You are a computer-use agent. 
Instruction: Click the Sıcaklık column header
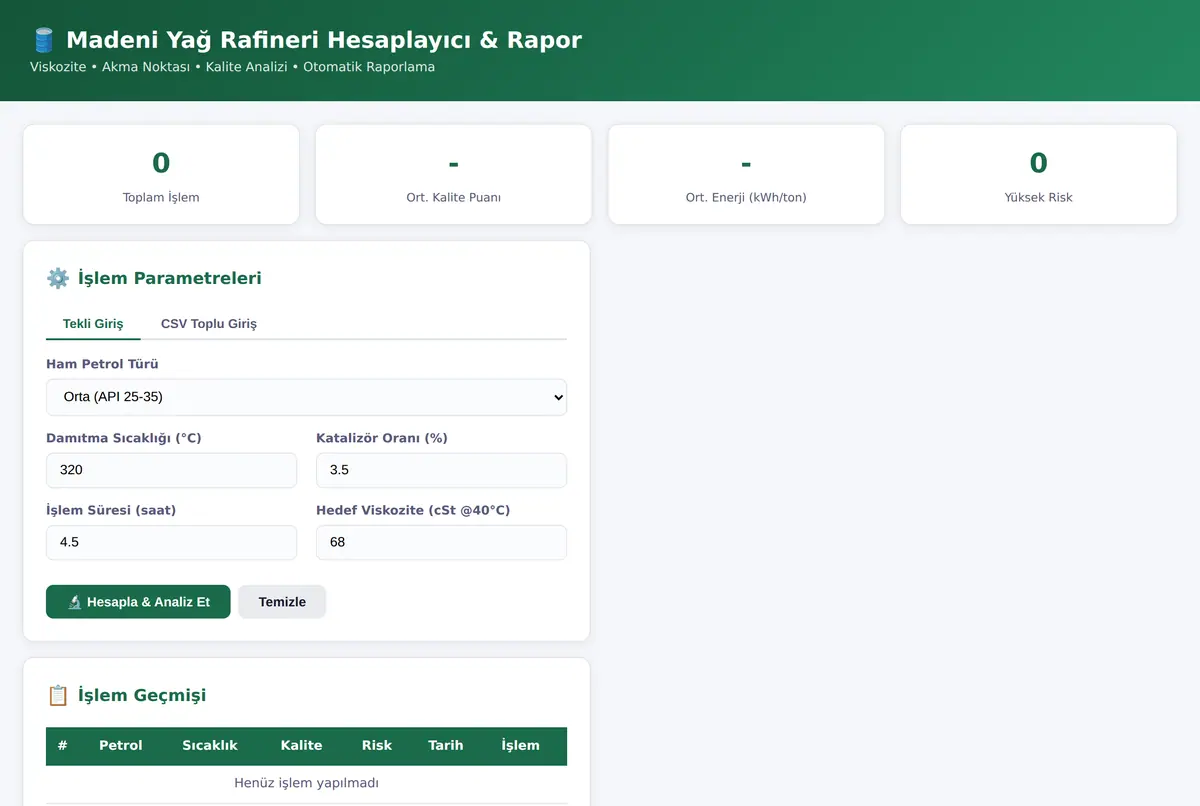(210, 745)
